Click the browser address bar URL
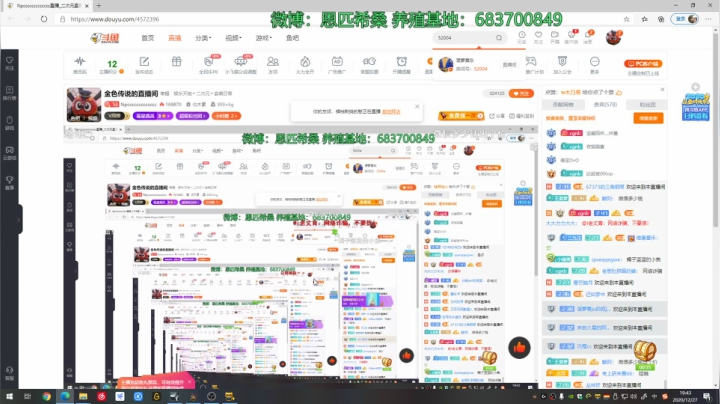The height and width of the screenshot is (404, 720). [x=115, y=19]
